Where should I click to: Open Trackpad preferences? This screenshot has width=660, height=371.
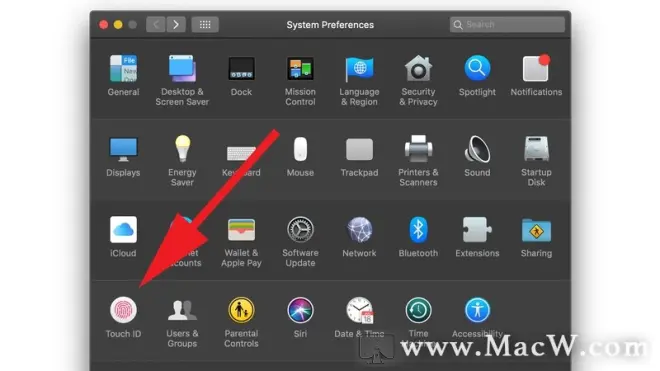[x=359, y=149]
